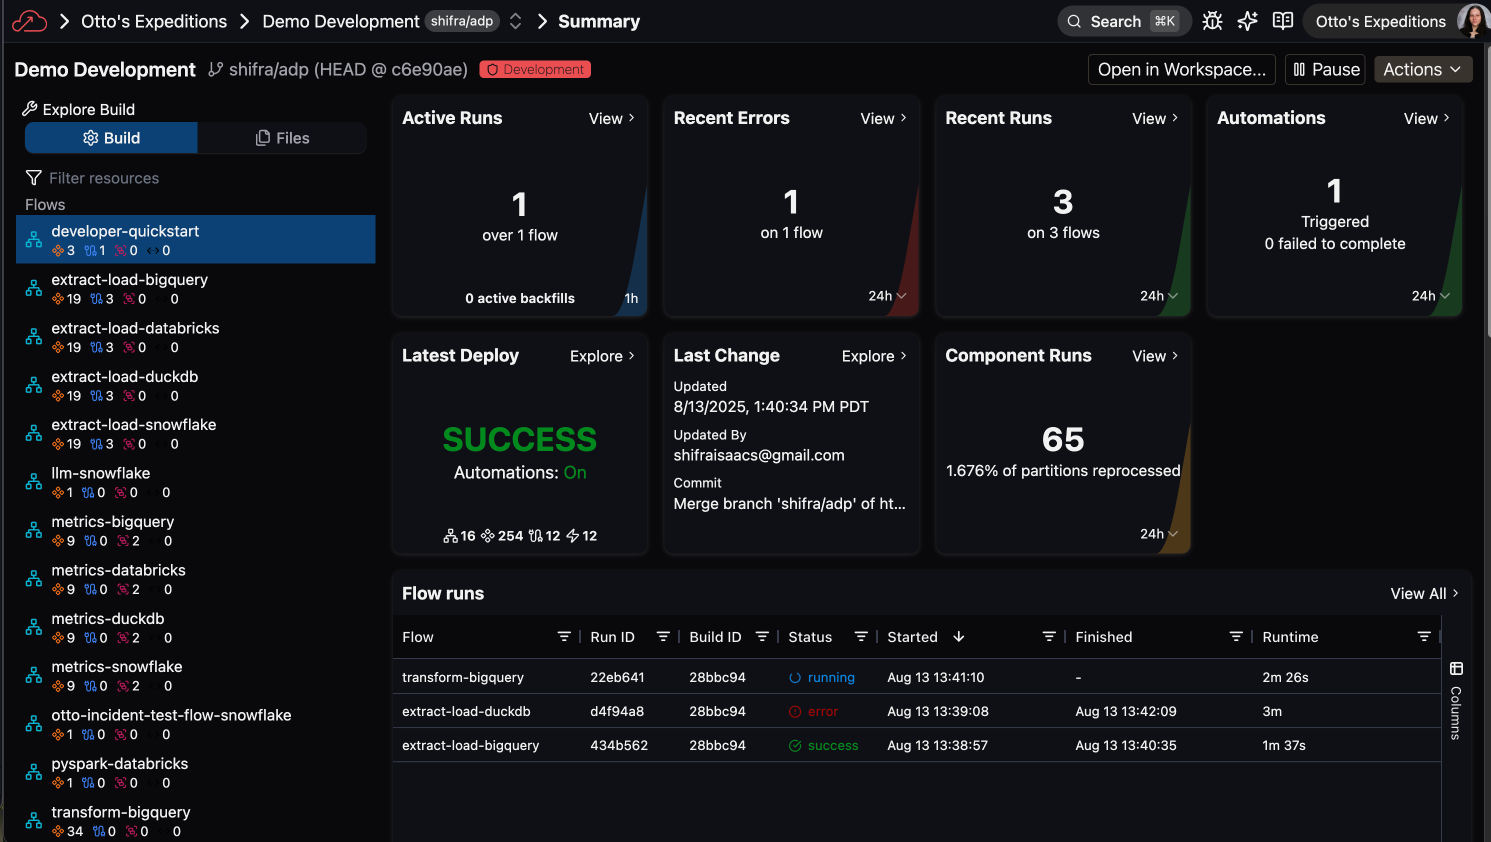Select the transform-bigquery flow in sidebar

pyautogui.click(x=196, y=821)
